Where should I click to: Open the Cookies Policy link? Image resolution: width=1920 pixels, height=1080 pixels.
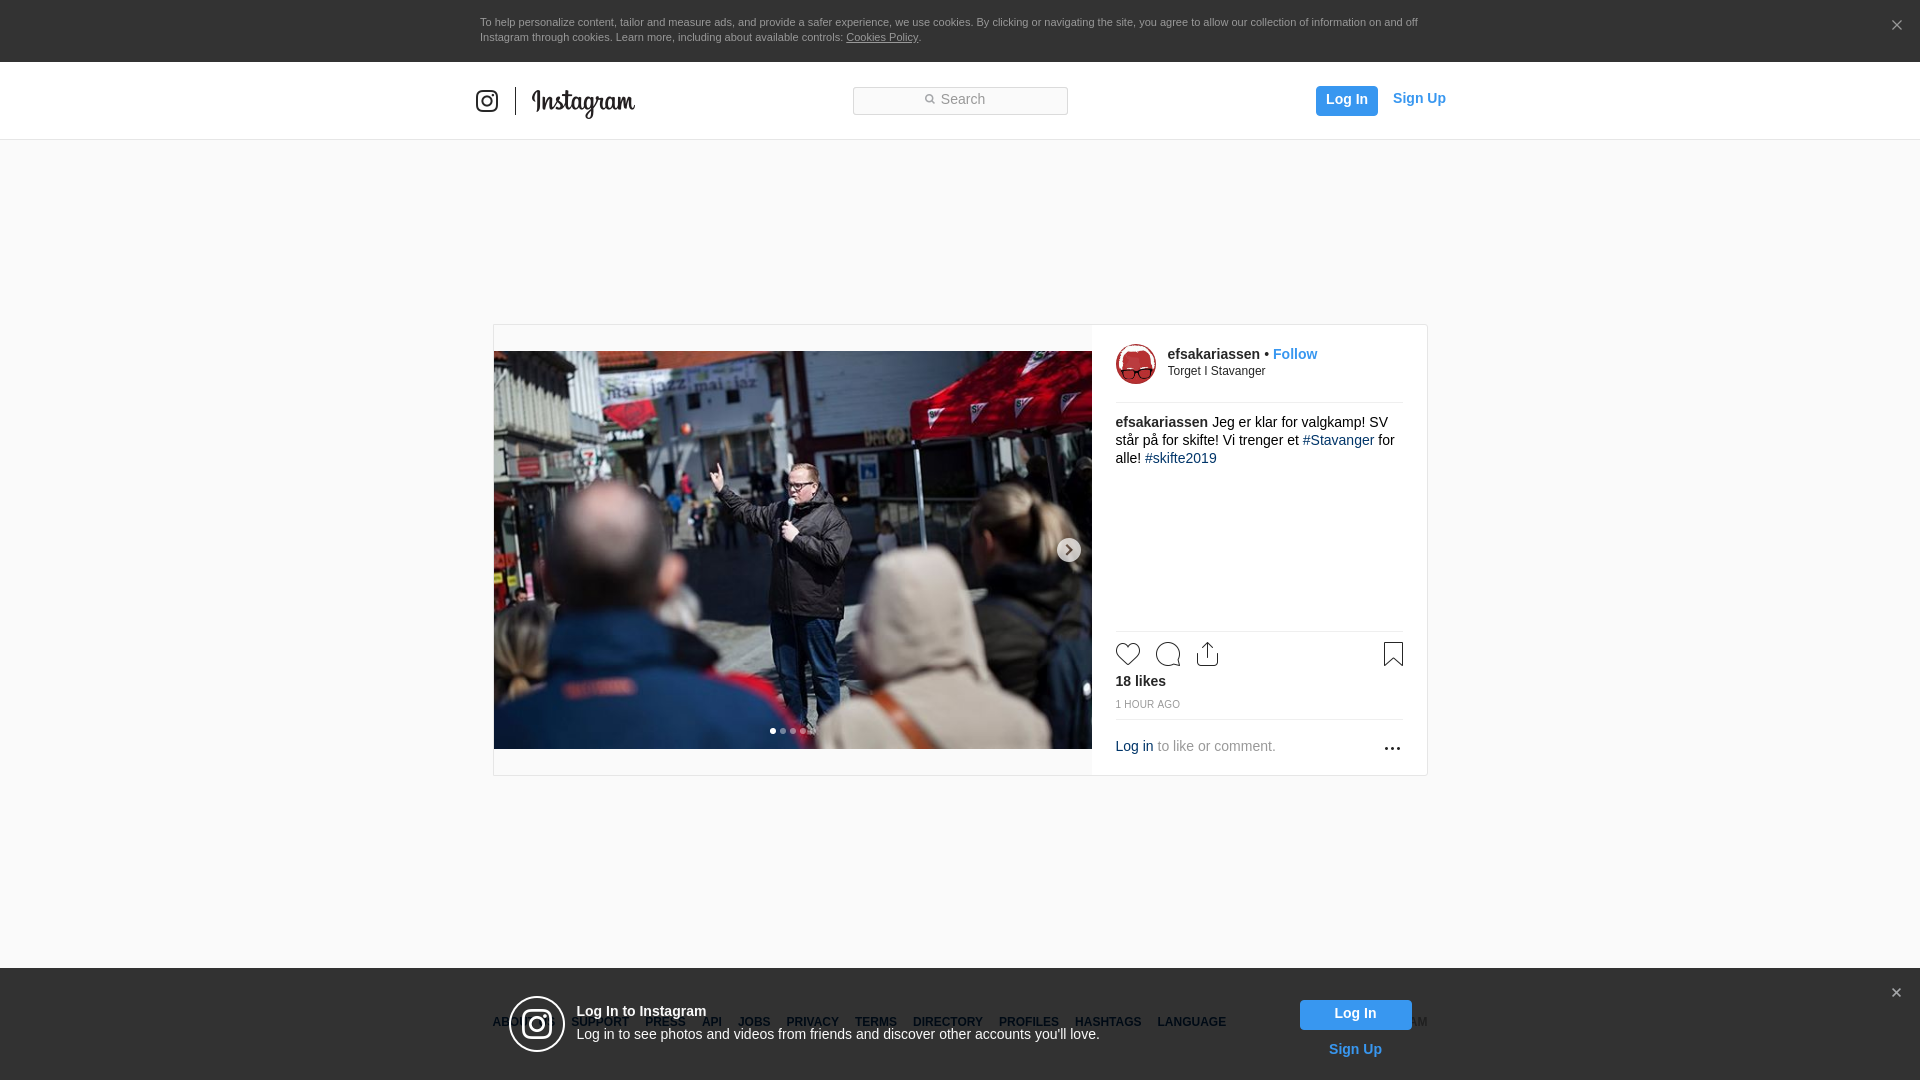(882, 37)
